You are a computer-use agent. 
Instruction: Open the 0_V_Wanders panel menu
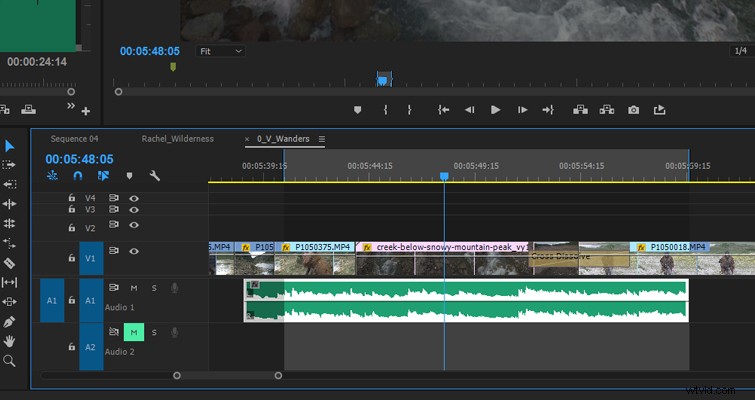tap(322, 139)
